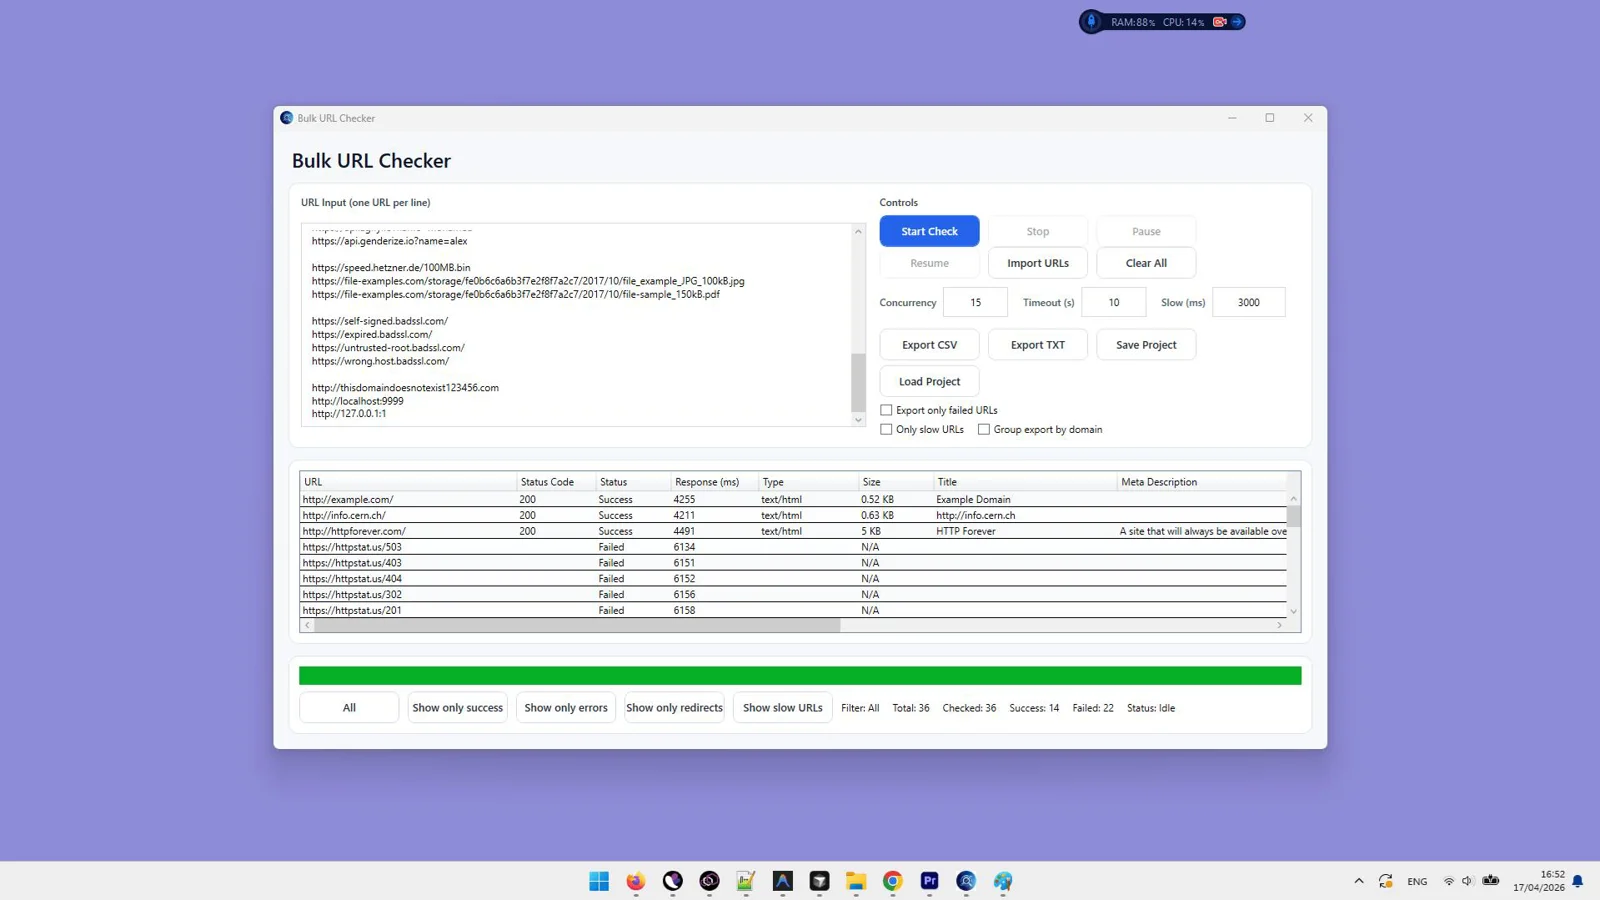Click the green progress bar
Image resolution: width=1600 pixels, height=900 pixels.
pos(800,676)
